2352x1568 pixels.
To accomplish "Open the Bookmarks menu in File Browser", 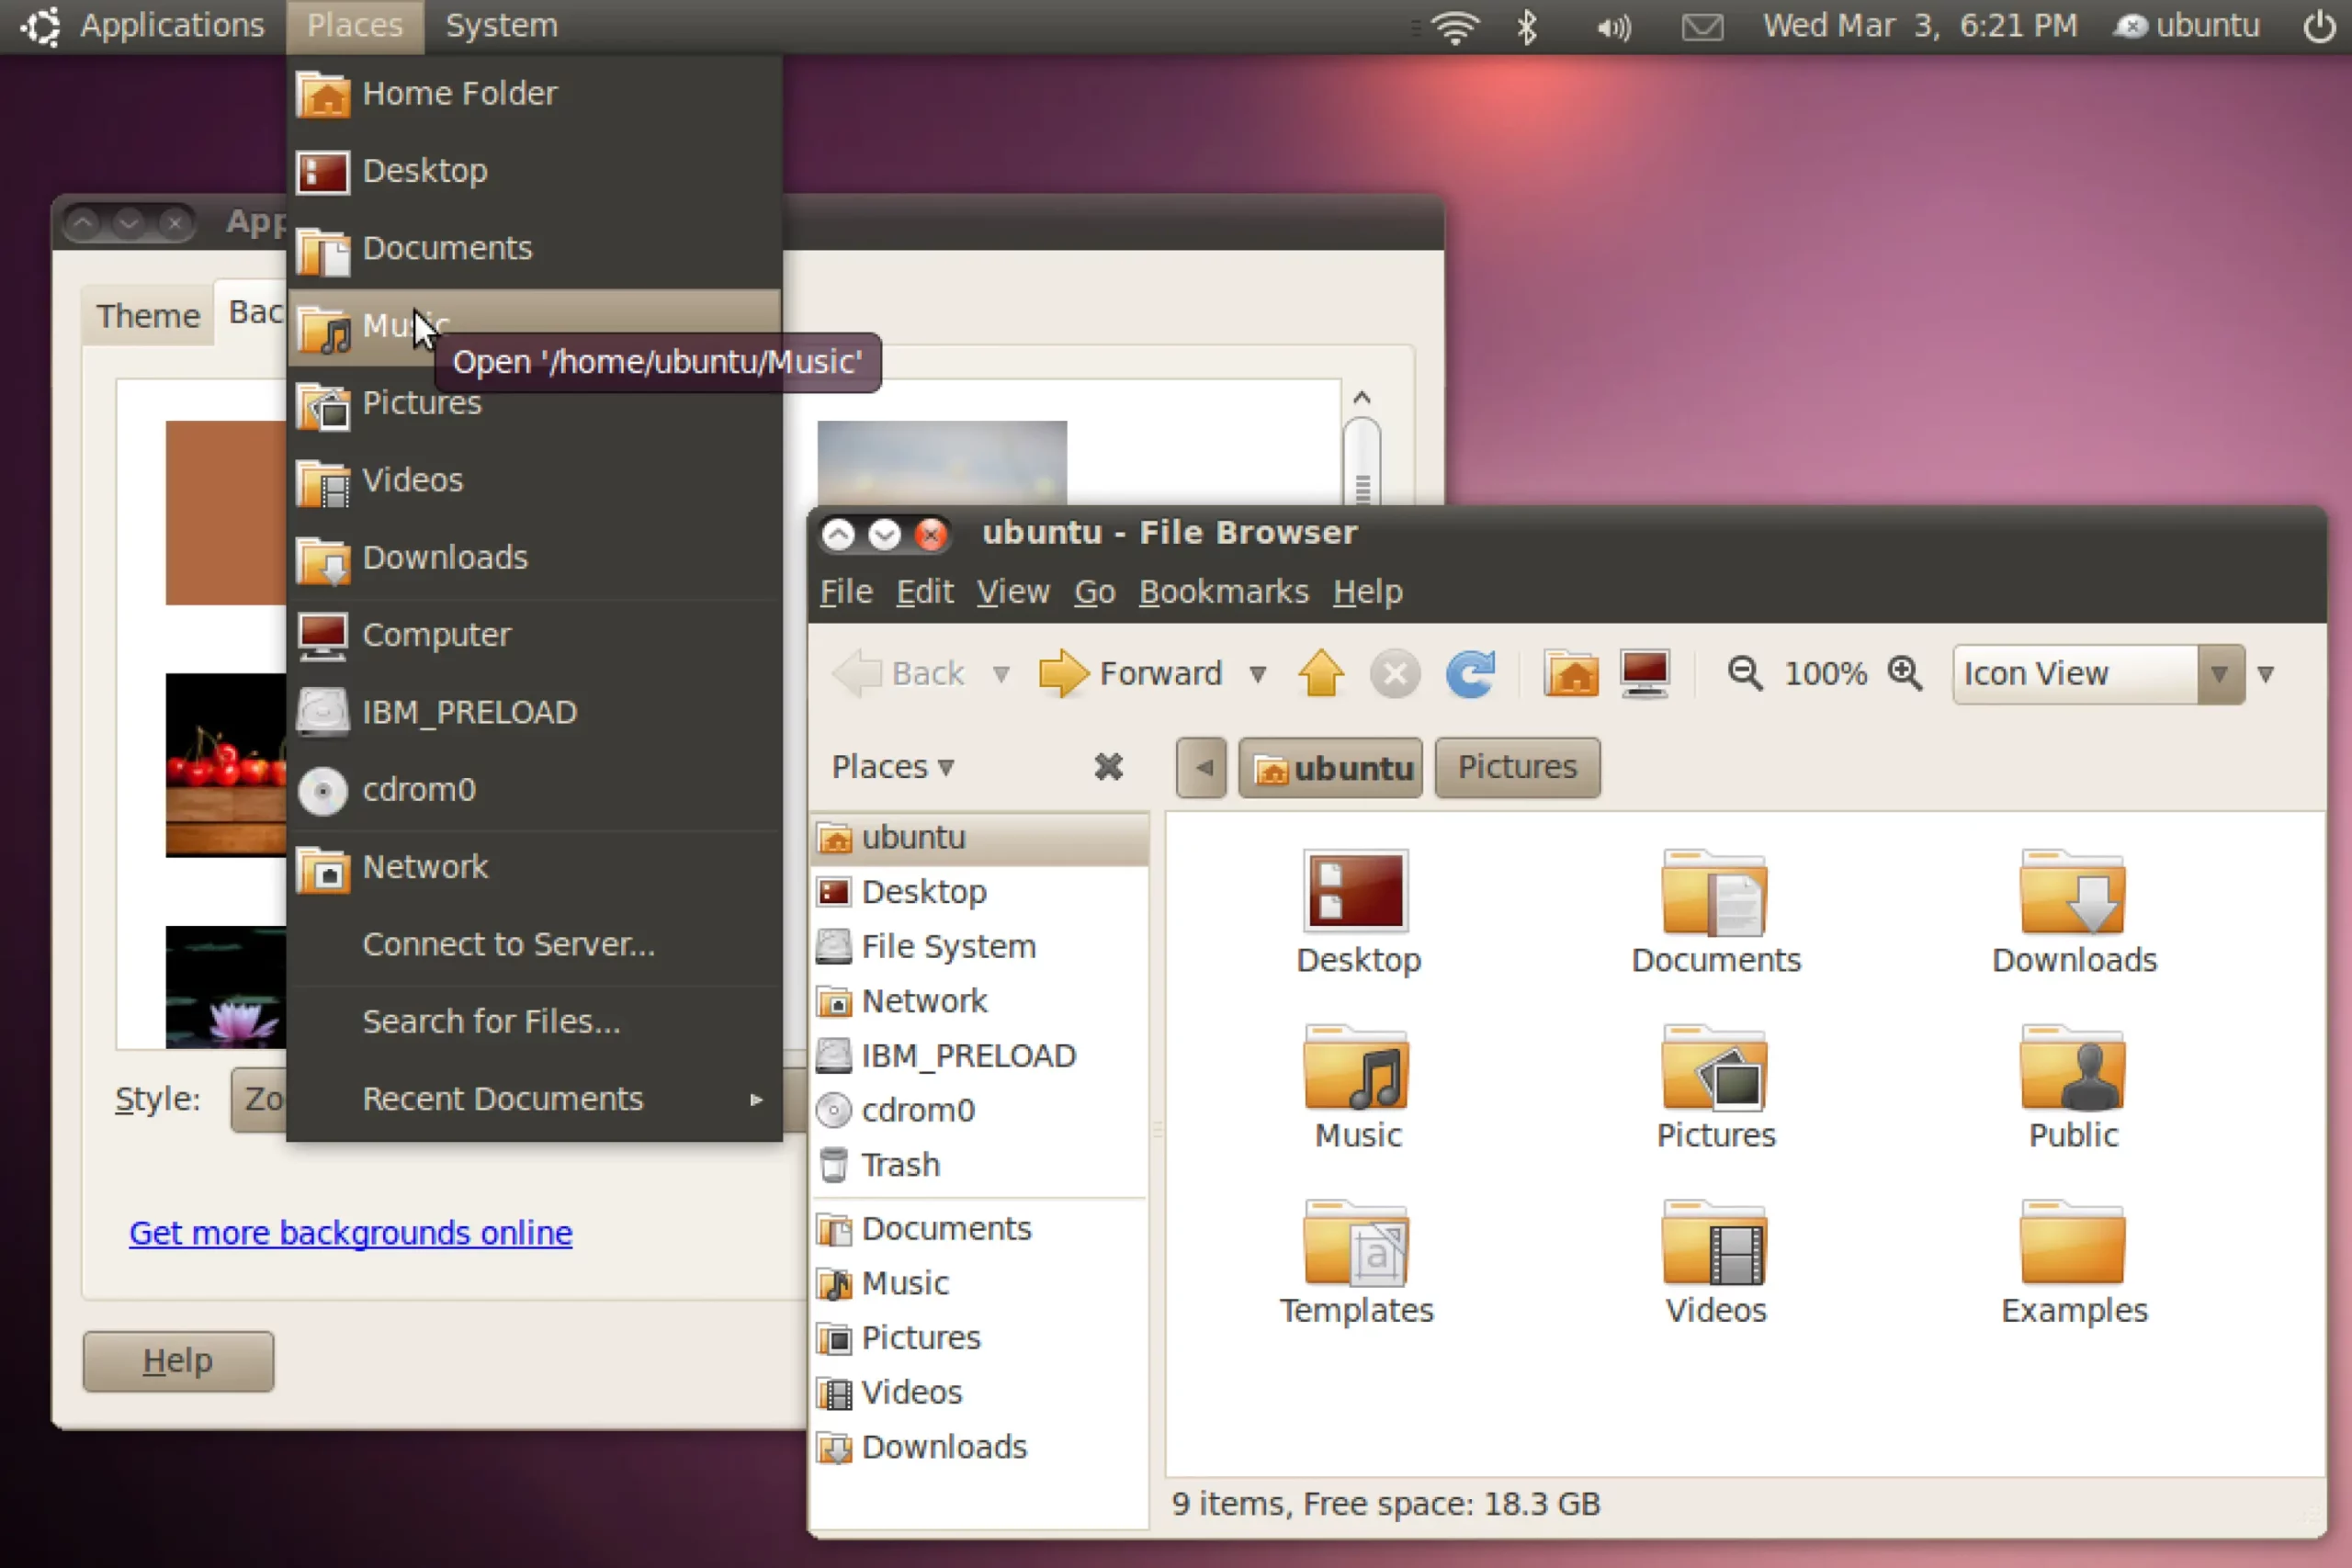I will pyautogui.click(x=1223, y=592).
